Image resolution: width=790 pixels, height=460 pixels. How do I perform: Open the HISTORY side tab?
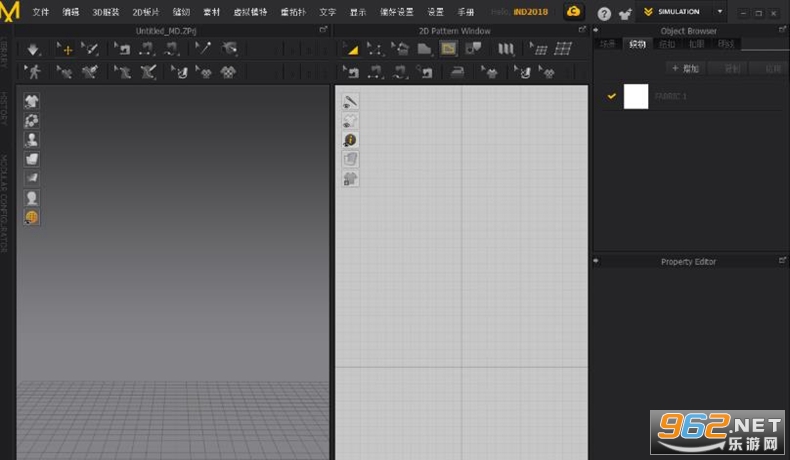coord(5,108)
